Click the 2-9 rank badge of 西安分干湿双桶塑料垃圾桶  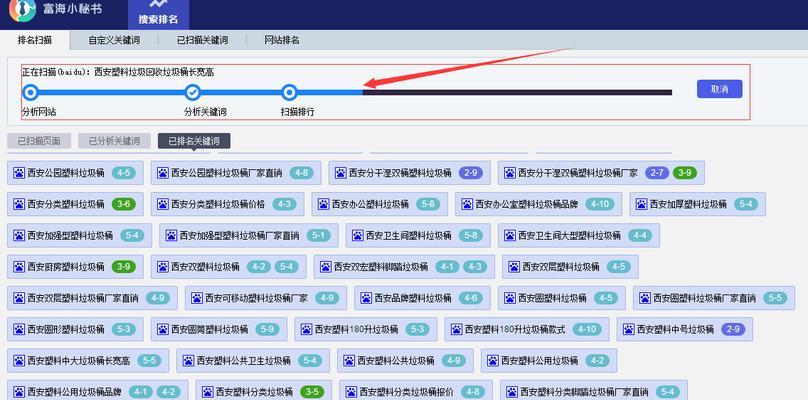[470, 173]
